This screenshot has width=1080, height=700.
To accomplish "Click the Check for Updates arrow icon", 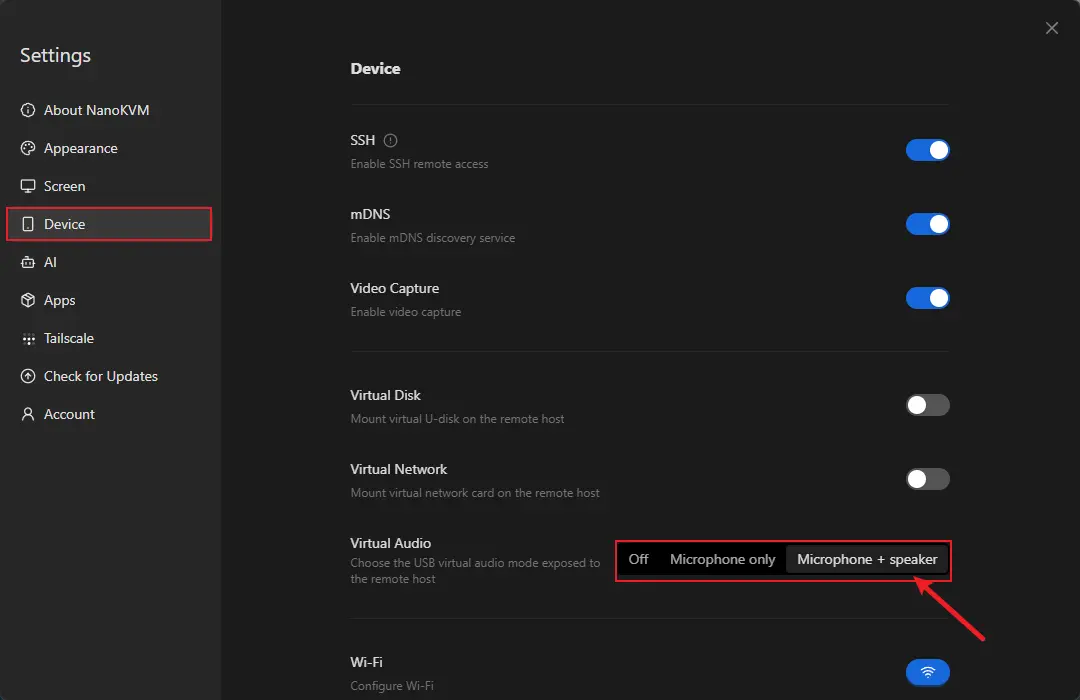I will (28, 376).
